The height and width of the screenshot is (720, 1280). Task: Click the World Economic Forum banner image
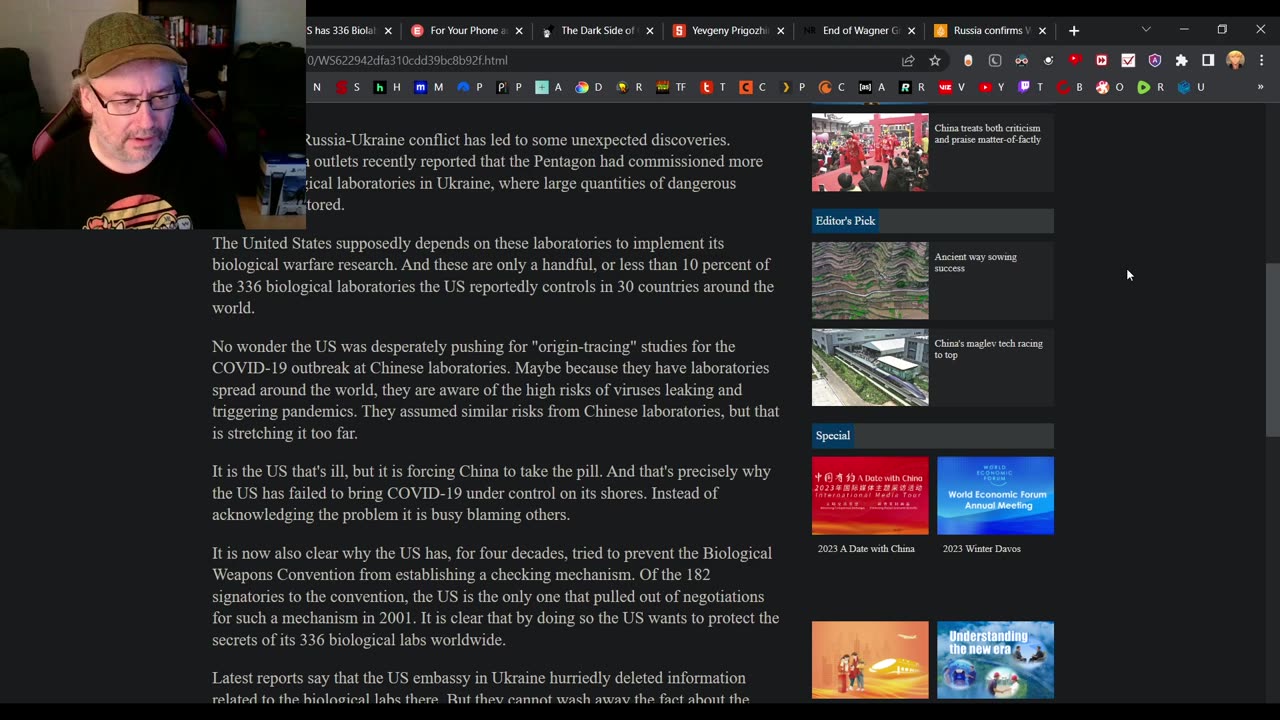[995, 495]
